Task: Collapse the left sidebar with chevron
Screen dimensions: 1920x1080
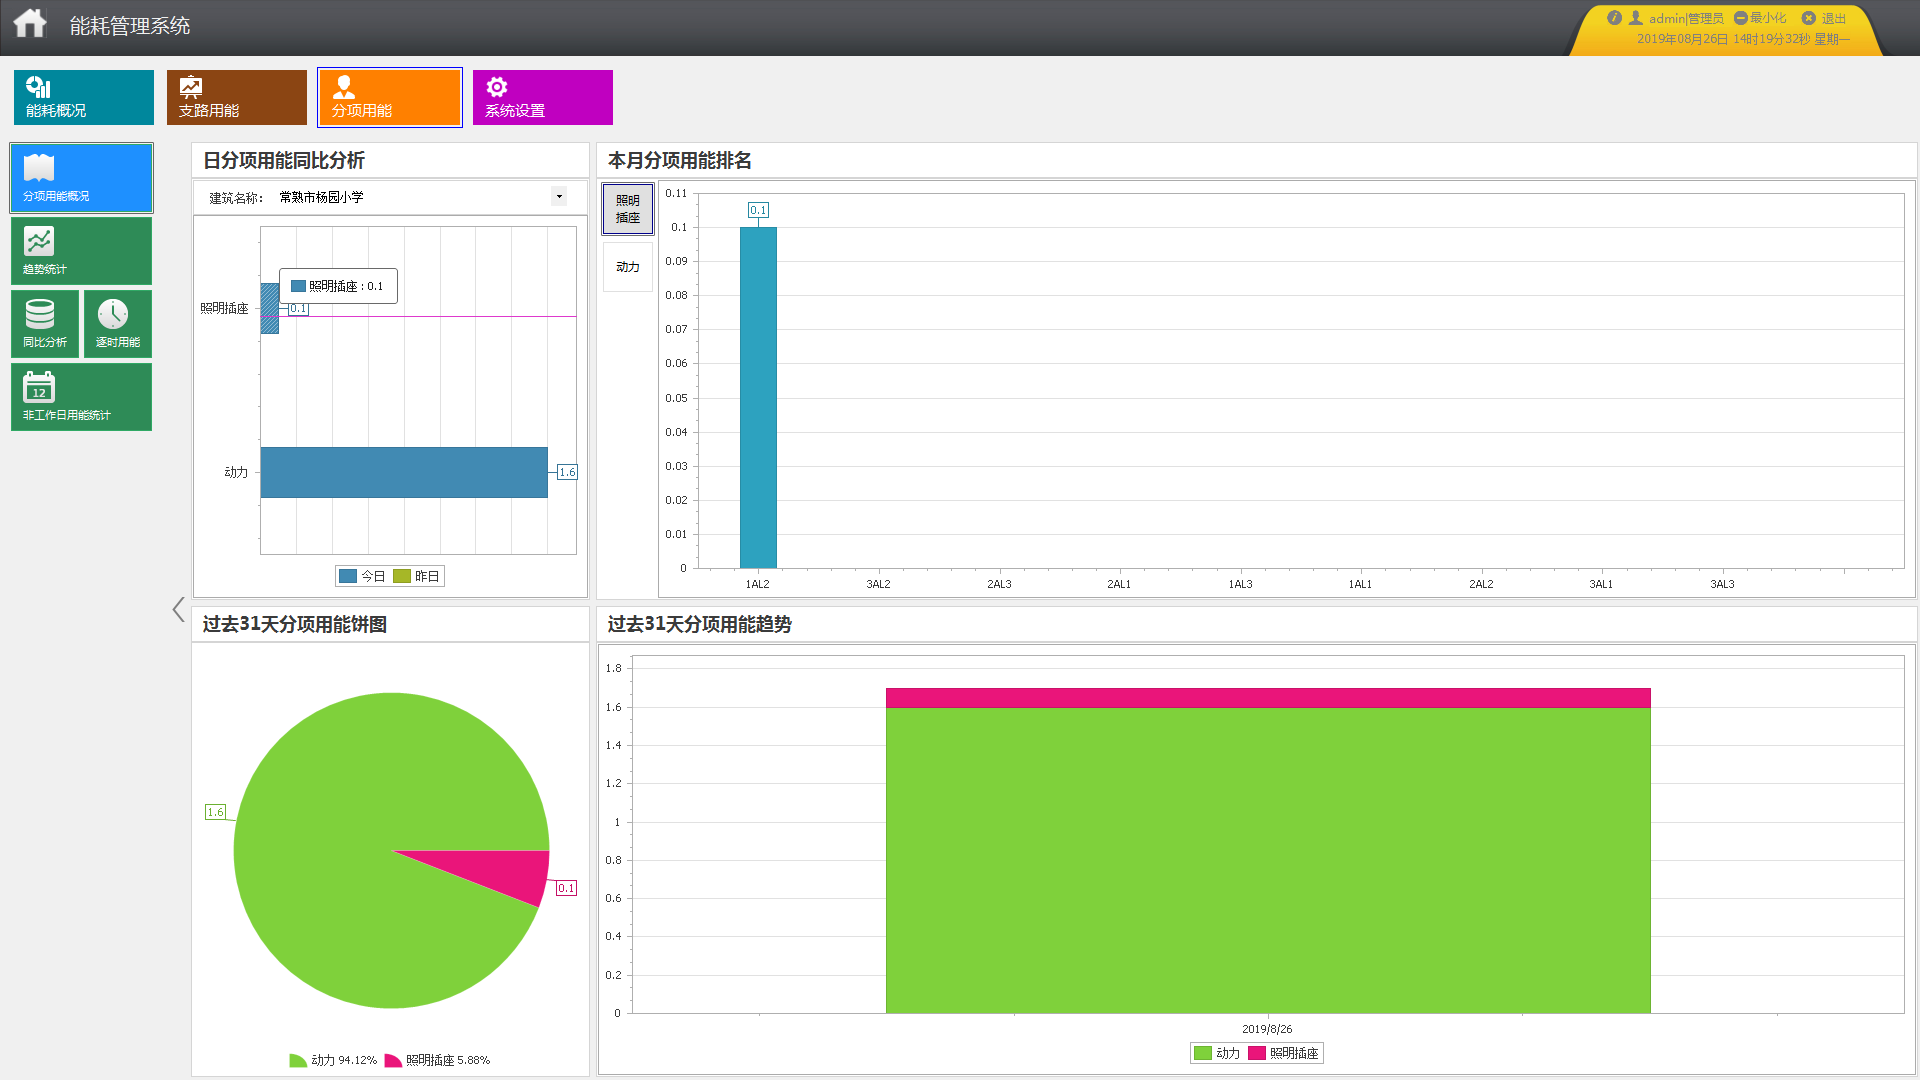Action: [x=178, y=609]
